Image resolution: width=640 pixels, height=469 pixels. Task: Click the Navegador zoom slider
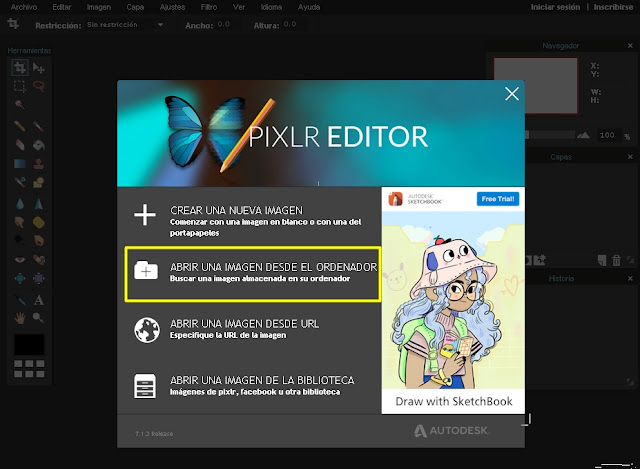[x=550, y=135]
